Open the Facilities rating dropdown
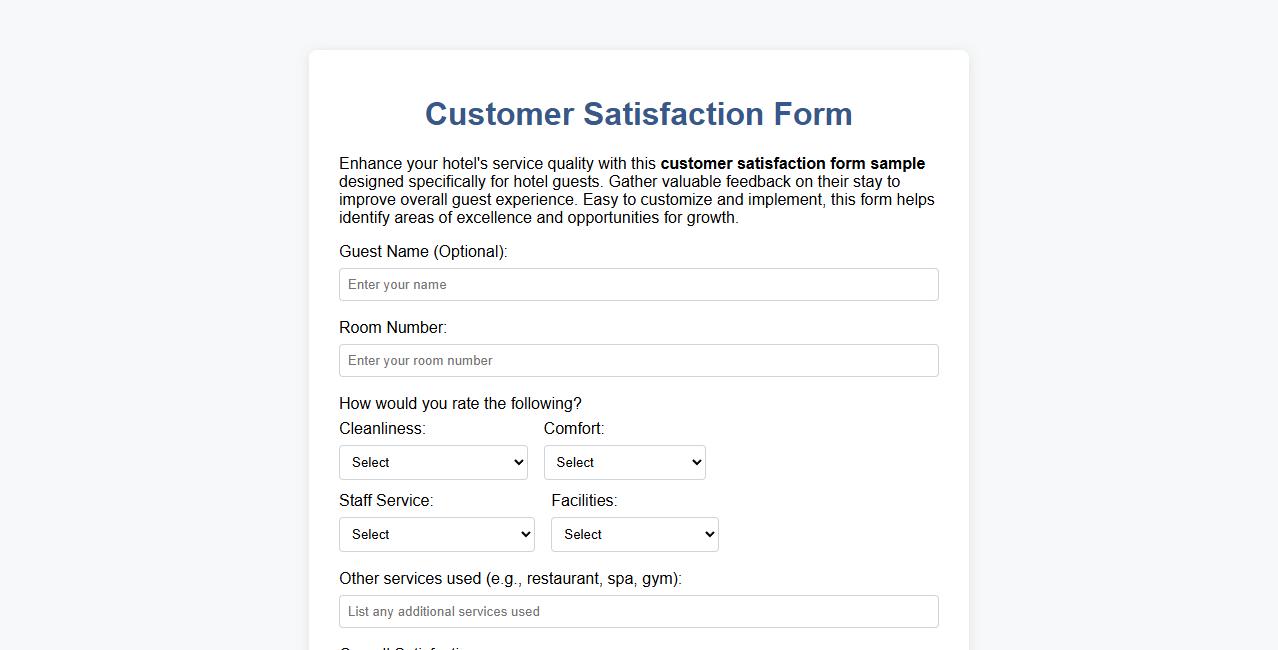Image resolution: width=1278 pixels, height=650 pixels. point(634,534)
